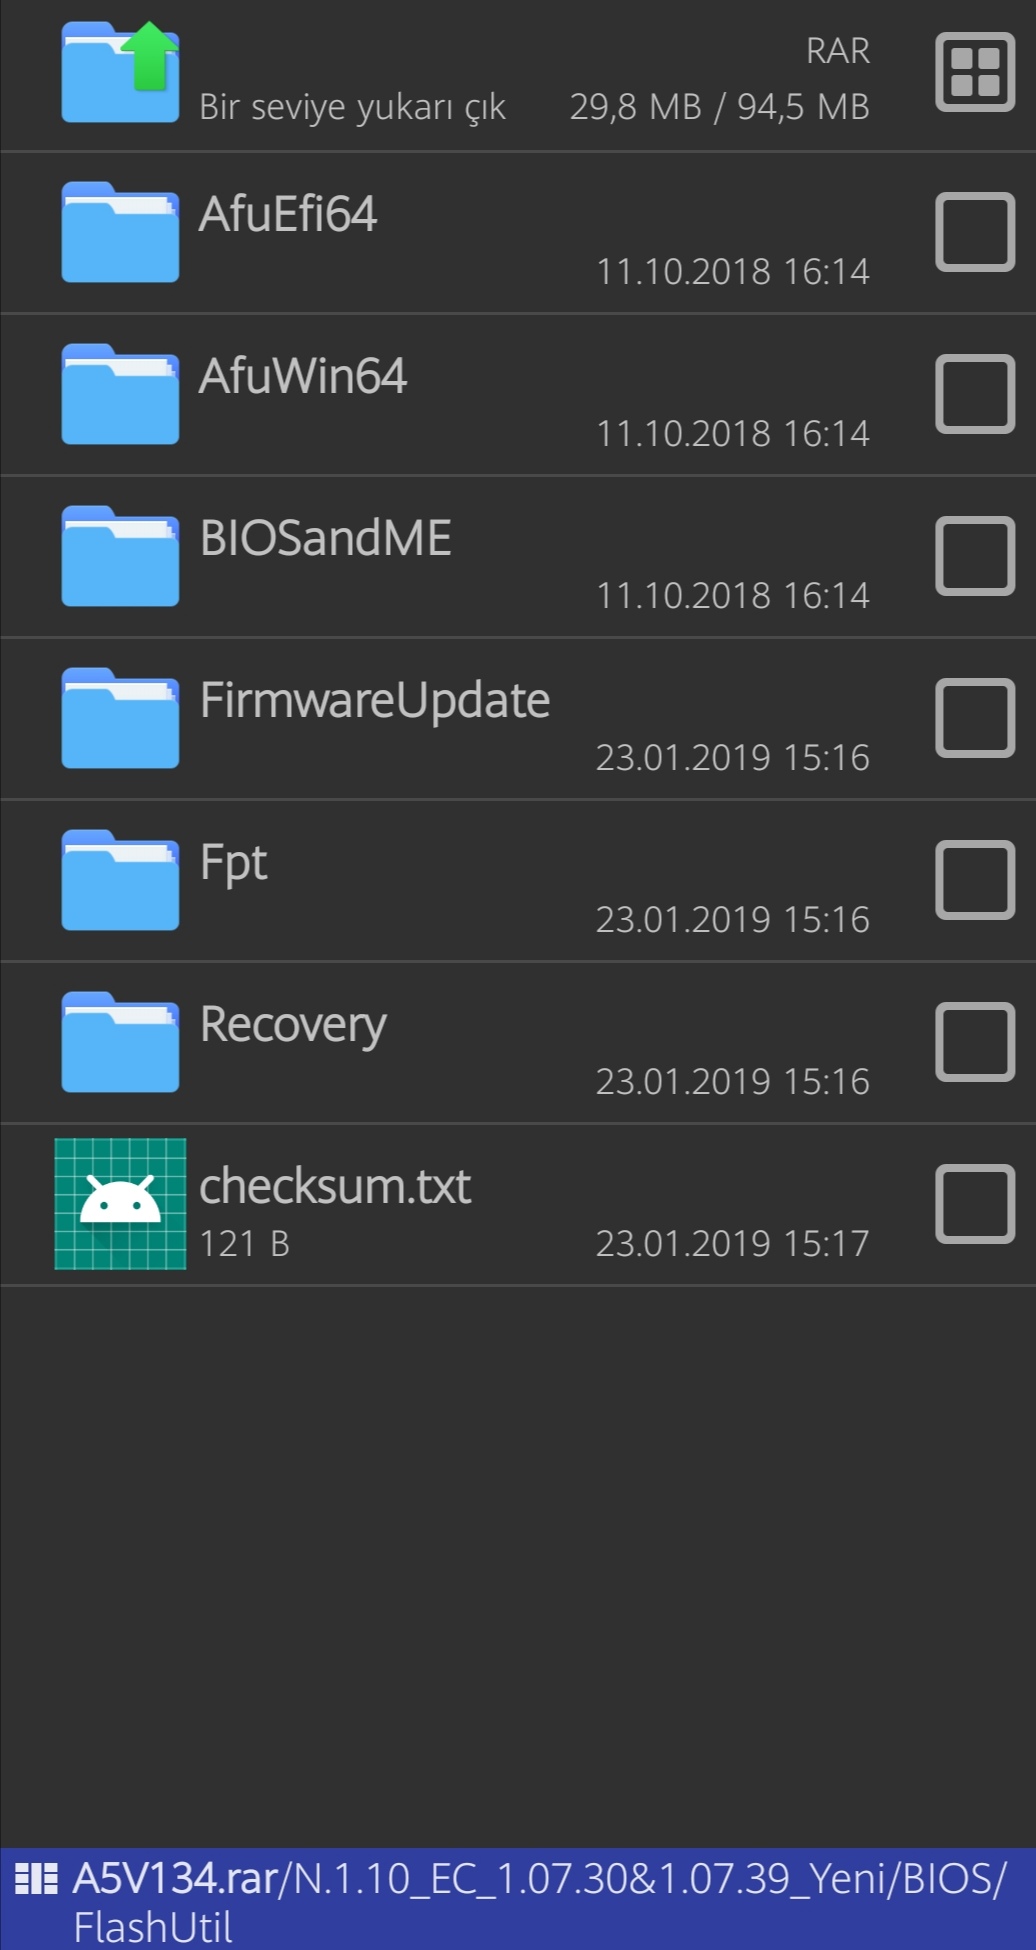Open the Fpt folder icon
This screenshot has height=1950, width=1036.
pyautogui.click(x=120, y=880)
